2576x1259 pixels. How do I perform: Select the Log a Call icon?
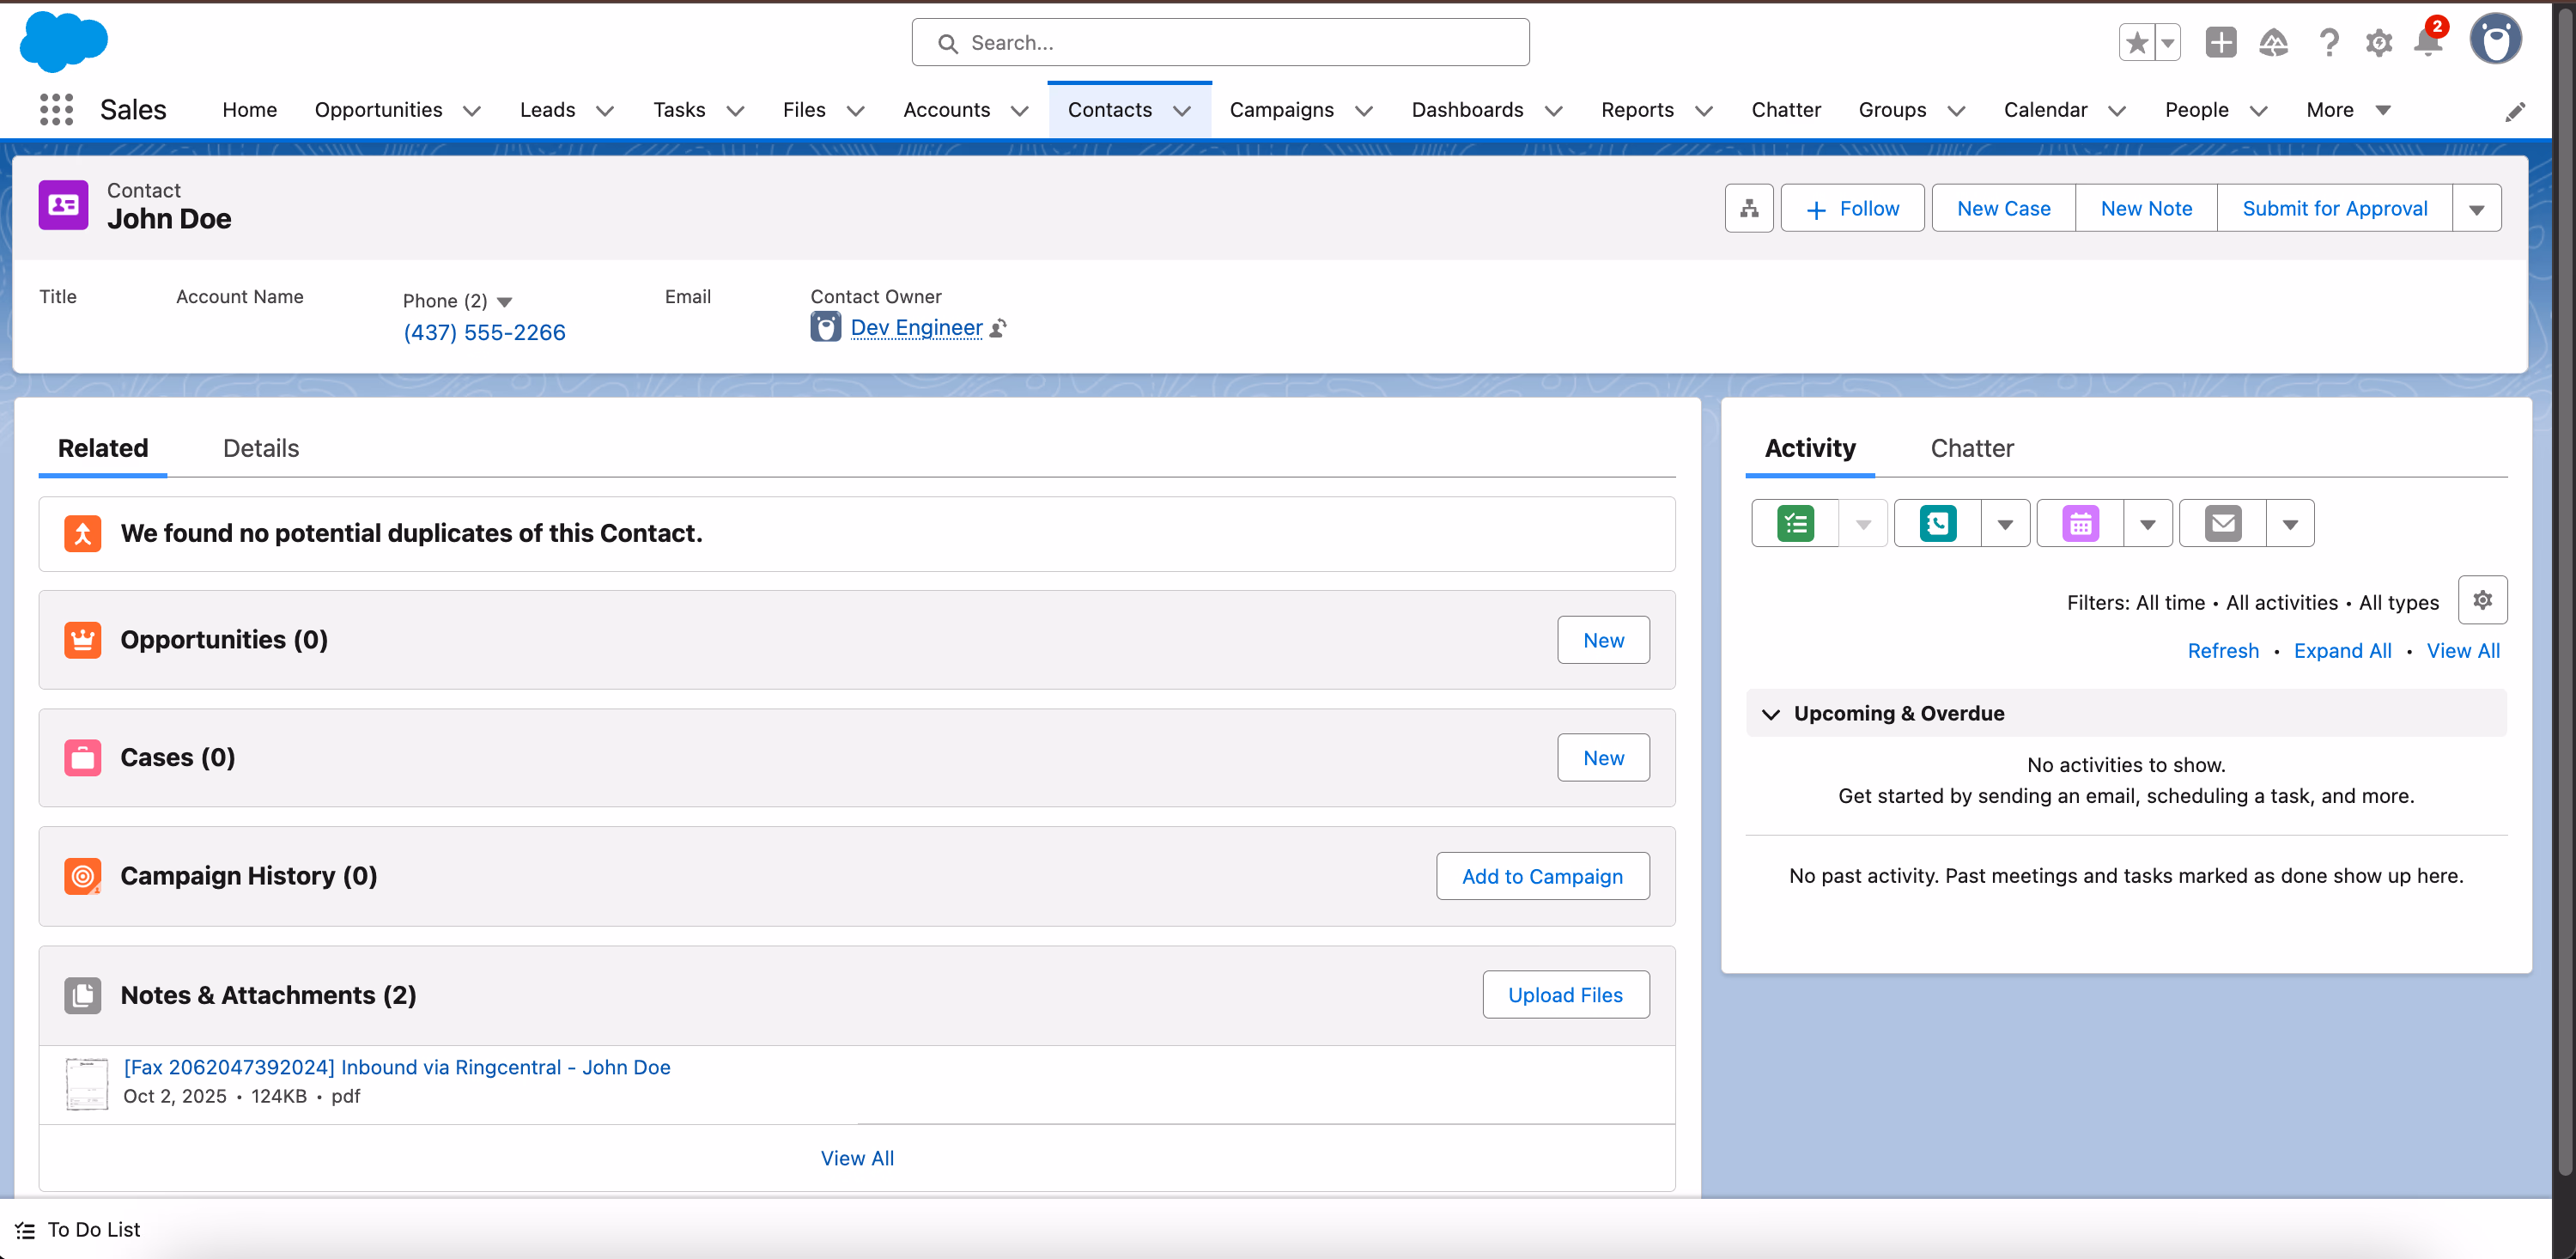tap(1938, 522)
